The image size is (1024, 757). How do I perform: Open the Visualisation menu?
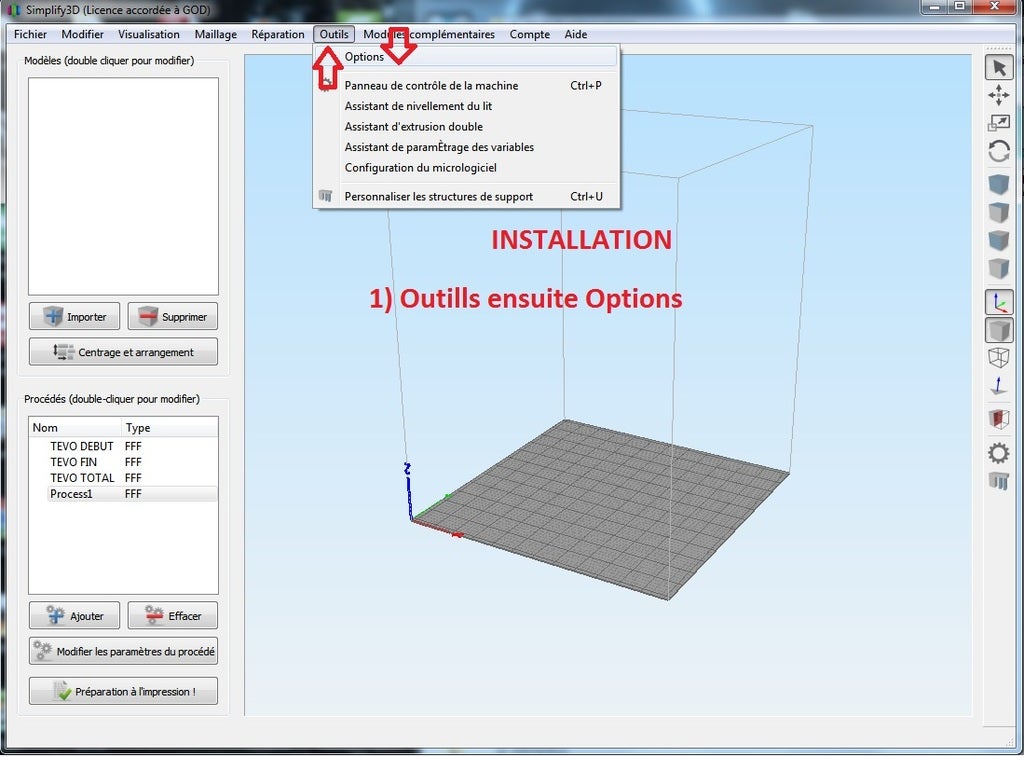pos(149,35)
